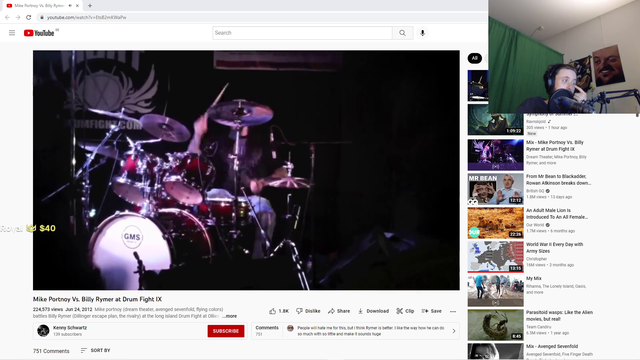Image resolution: width=640 pixels, height=360 pixels.
Task: Close the Mike Portnoy browser tab
Action: 77,6
